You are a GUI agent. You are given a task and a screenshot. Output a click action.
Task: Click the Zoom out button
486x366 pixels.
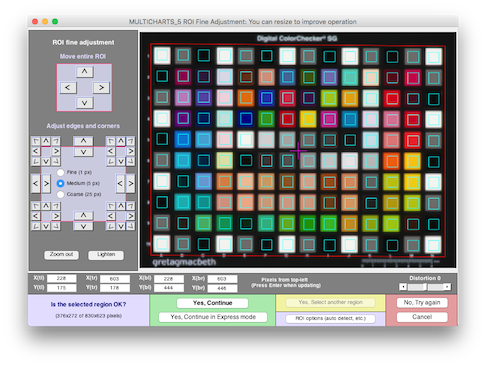tap(61, 255)
